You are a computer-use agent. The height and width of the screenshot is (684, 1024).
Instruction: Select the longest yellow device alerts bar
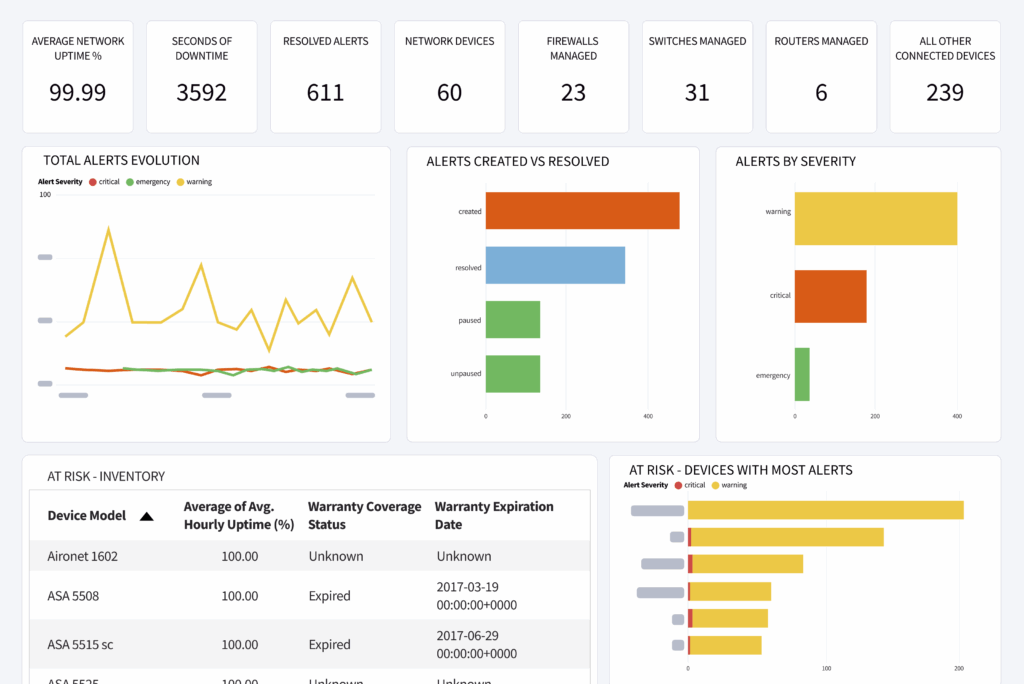[x=825, y=510]
